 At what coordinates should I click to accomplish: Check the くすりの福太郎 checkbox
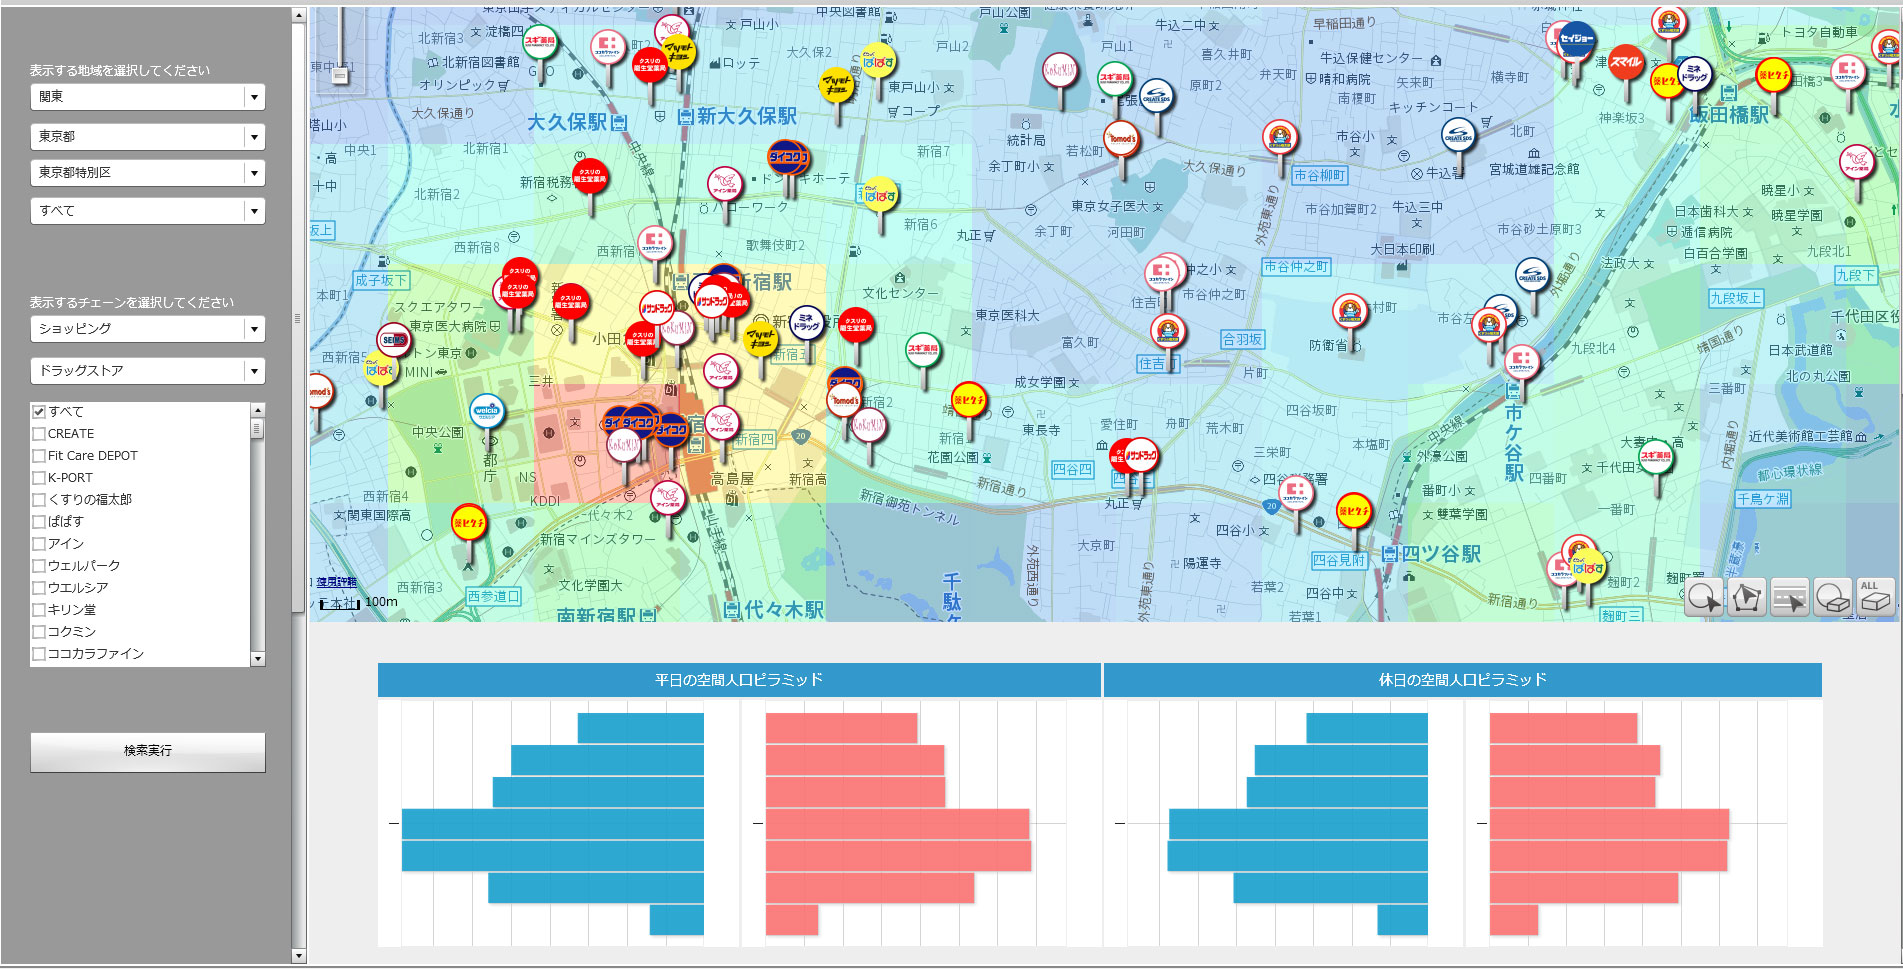[x=39, y=499]
